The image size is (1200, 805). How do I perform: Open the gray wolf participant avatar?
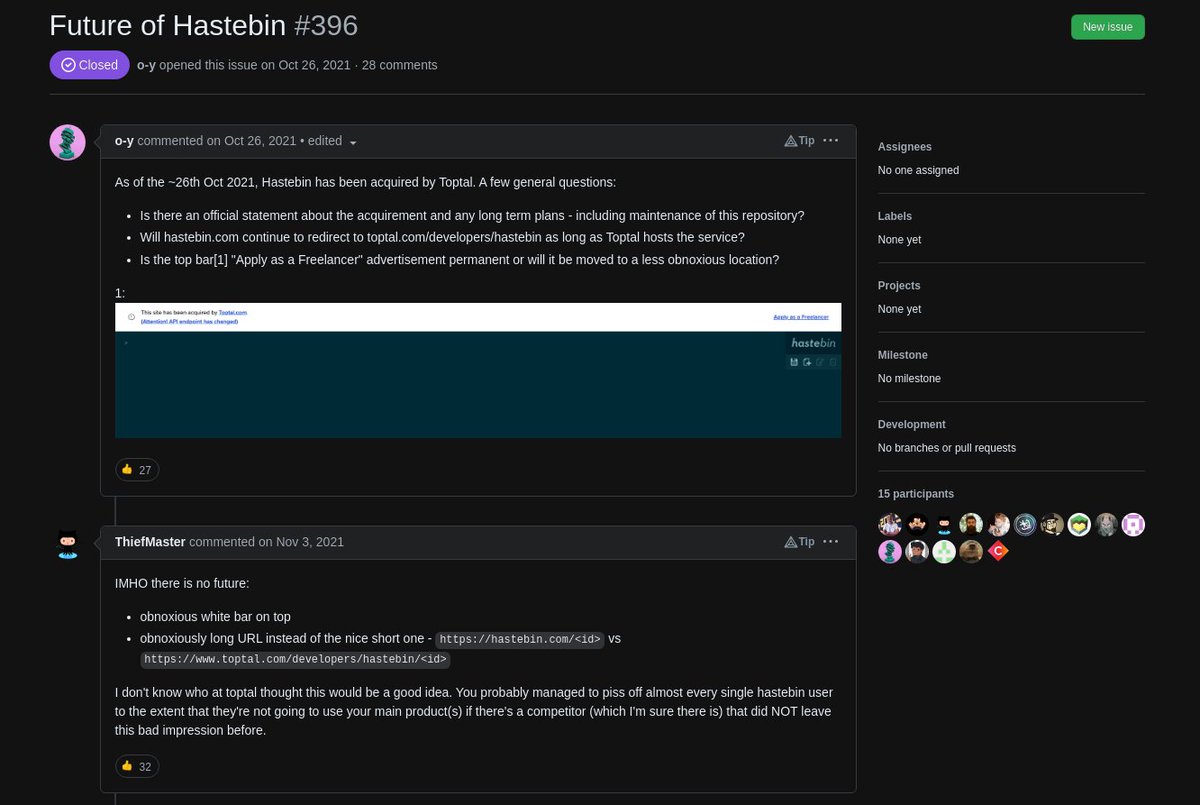click(x=1106, y=524)
